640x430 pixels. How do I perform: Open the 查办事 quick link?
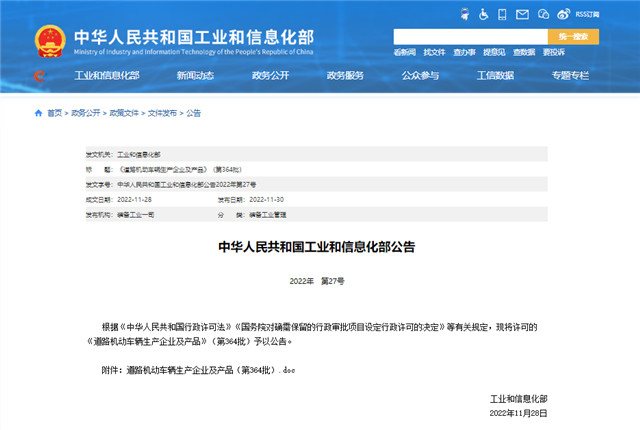tap(464, 52)
